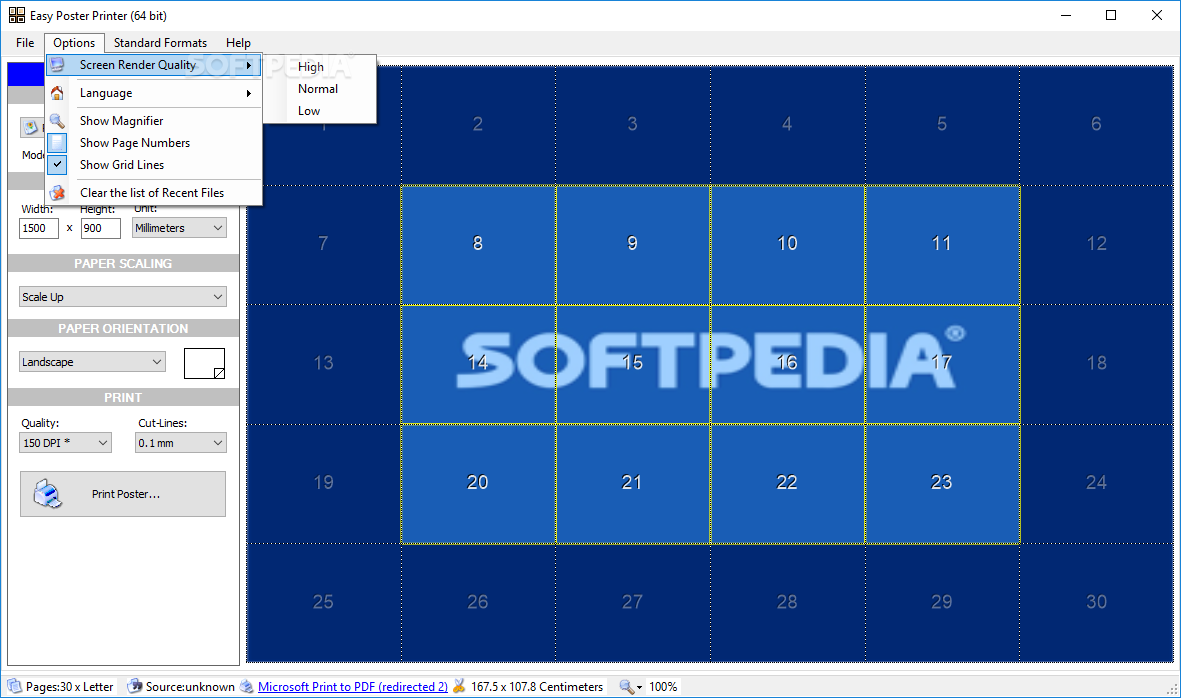Select High render quality
Image resolution: width=1181 pixels, height=698 pixels.
pos(310,67)
